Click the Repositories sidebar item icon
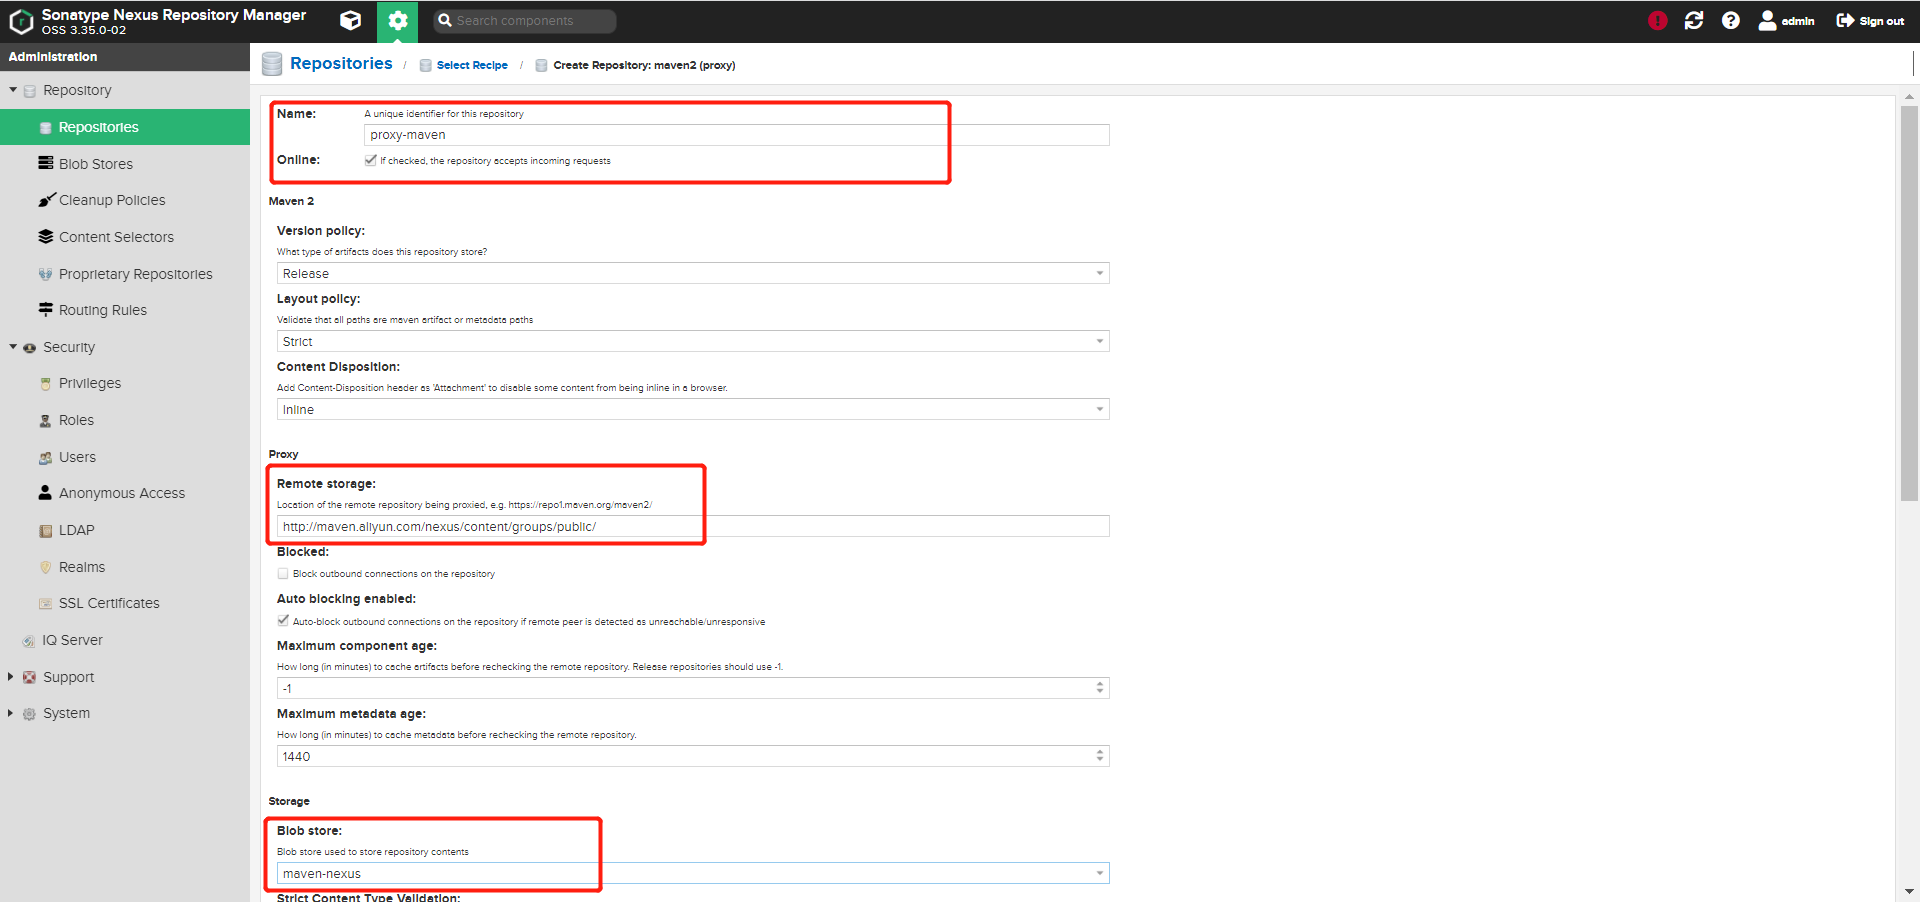The width and height of the screenshot is (1920, 902). click(x=46, y=128)
